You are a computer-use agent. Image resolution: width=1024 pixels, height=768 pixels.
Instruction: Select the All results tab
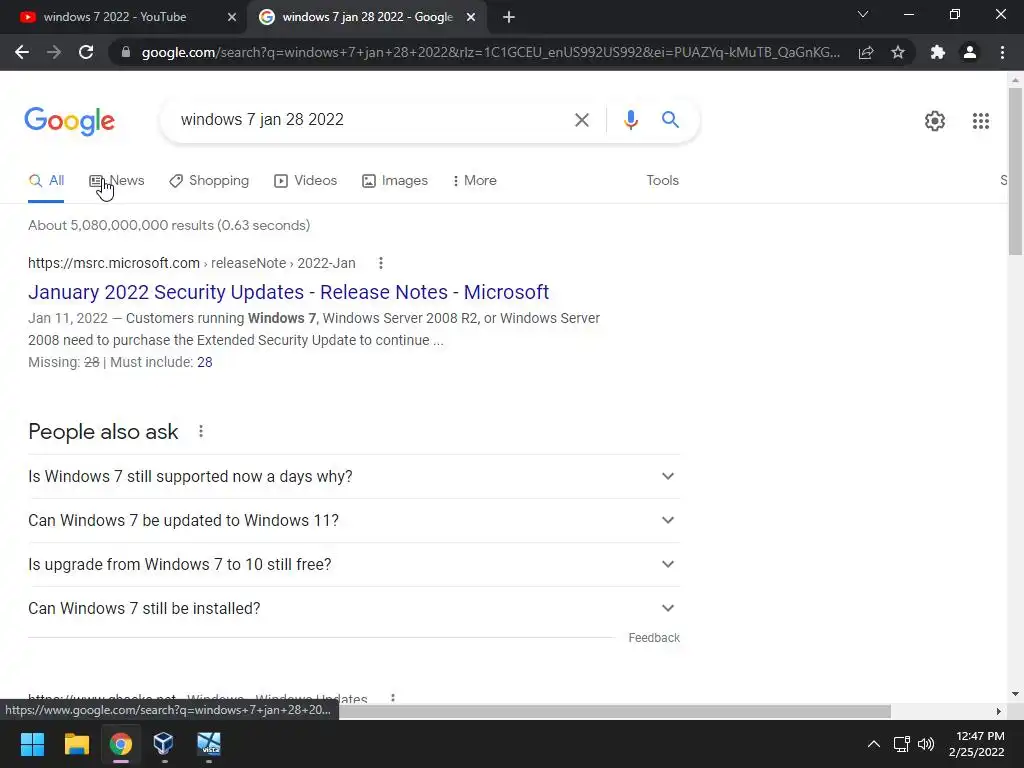coord(46,181)
